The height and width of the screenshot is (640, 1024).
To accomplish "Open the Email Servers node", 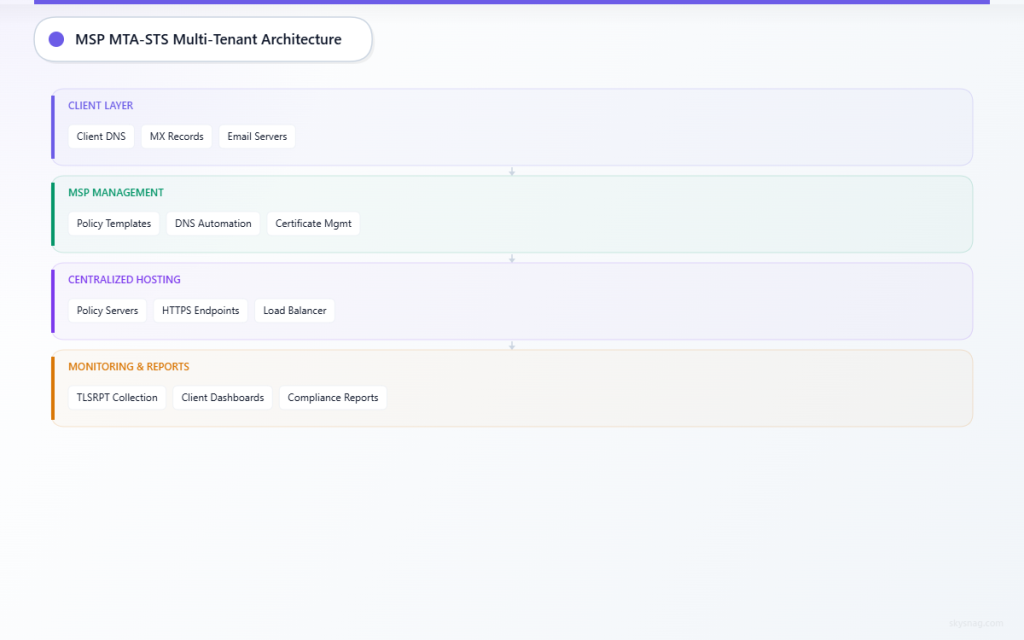I will click(x=256, y=136).
